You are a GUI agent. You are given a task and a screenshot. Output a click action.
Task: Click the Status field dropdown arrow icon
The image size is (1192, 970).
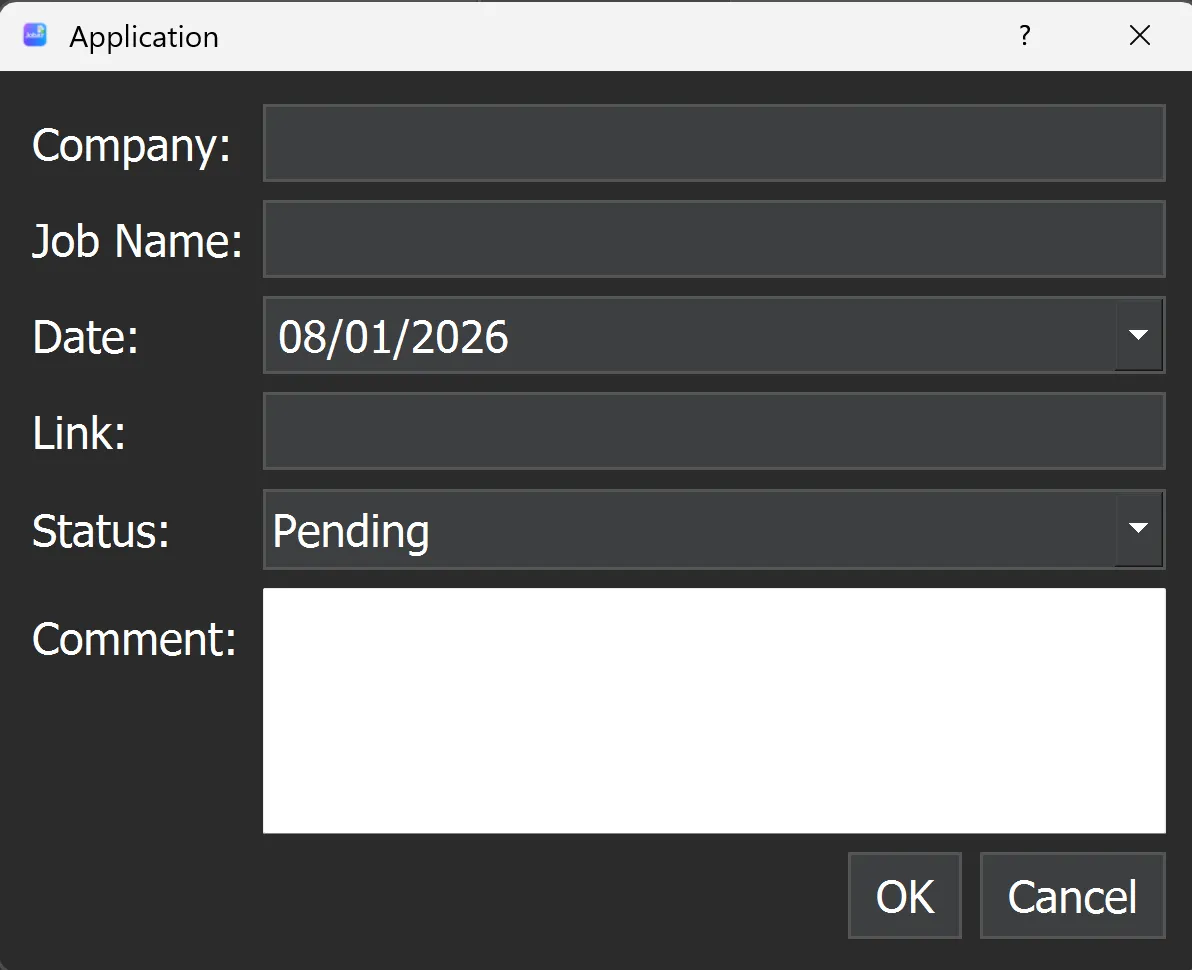tap(1139, 530)
